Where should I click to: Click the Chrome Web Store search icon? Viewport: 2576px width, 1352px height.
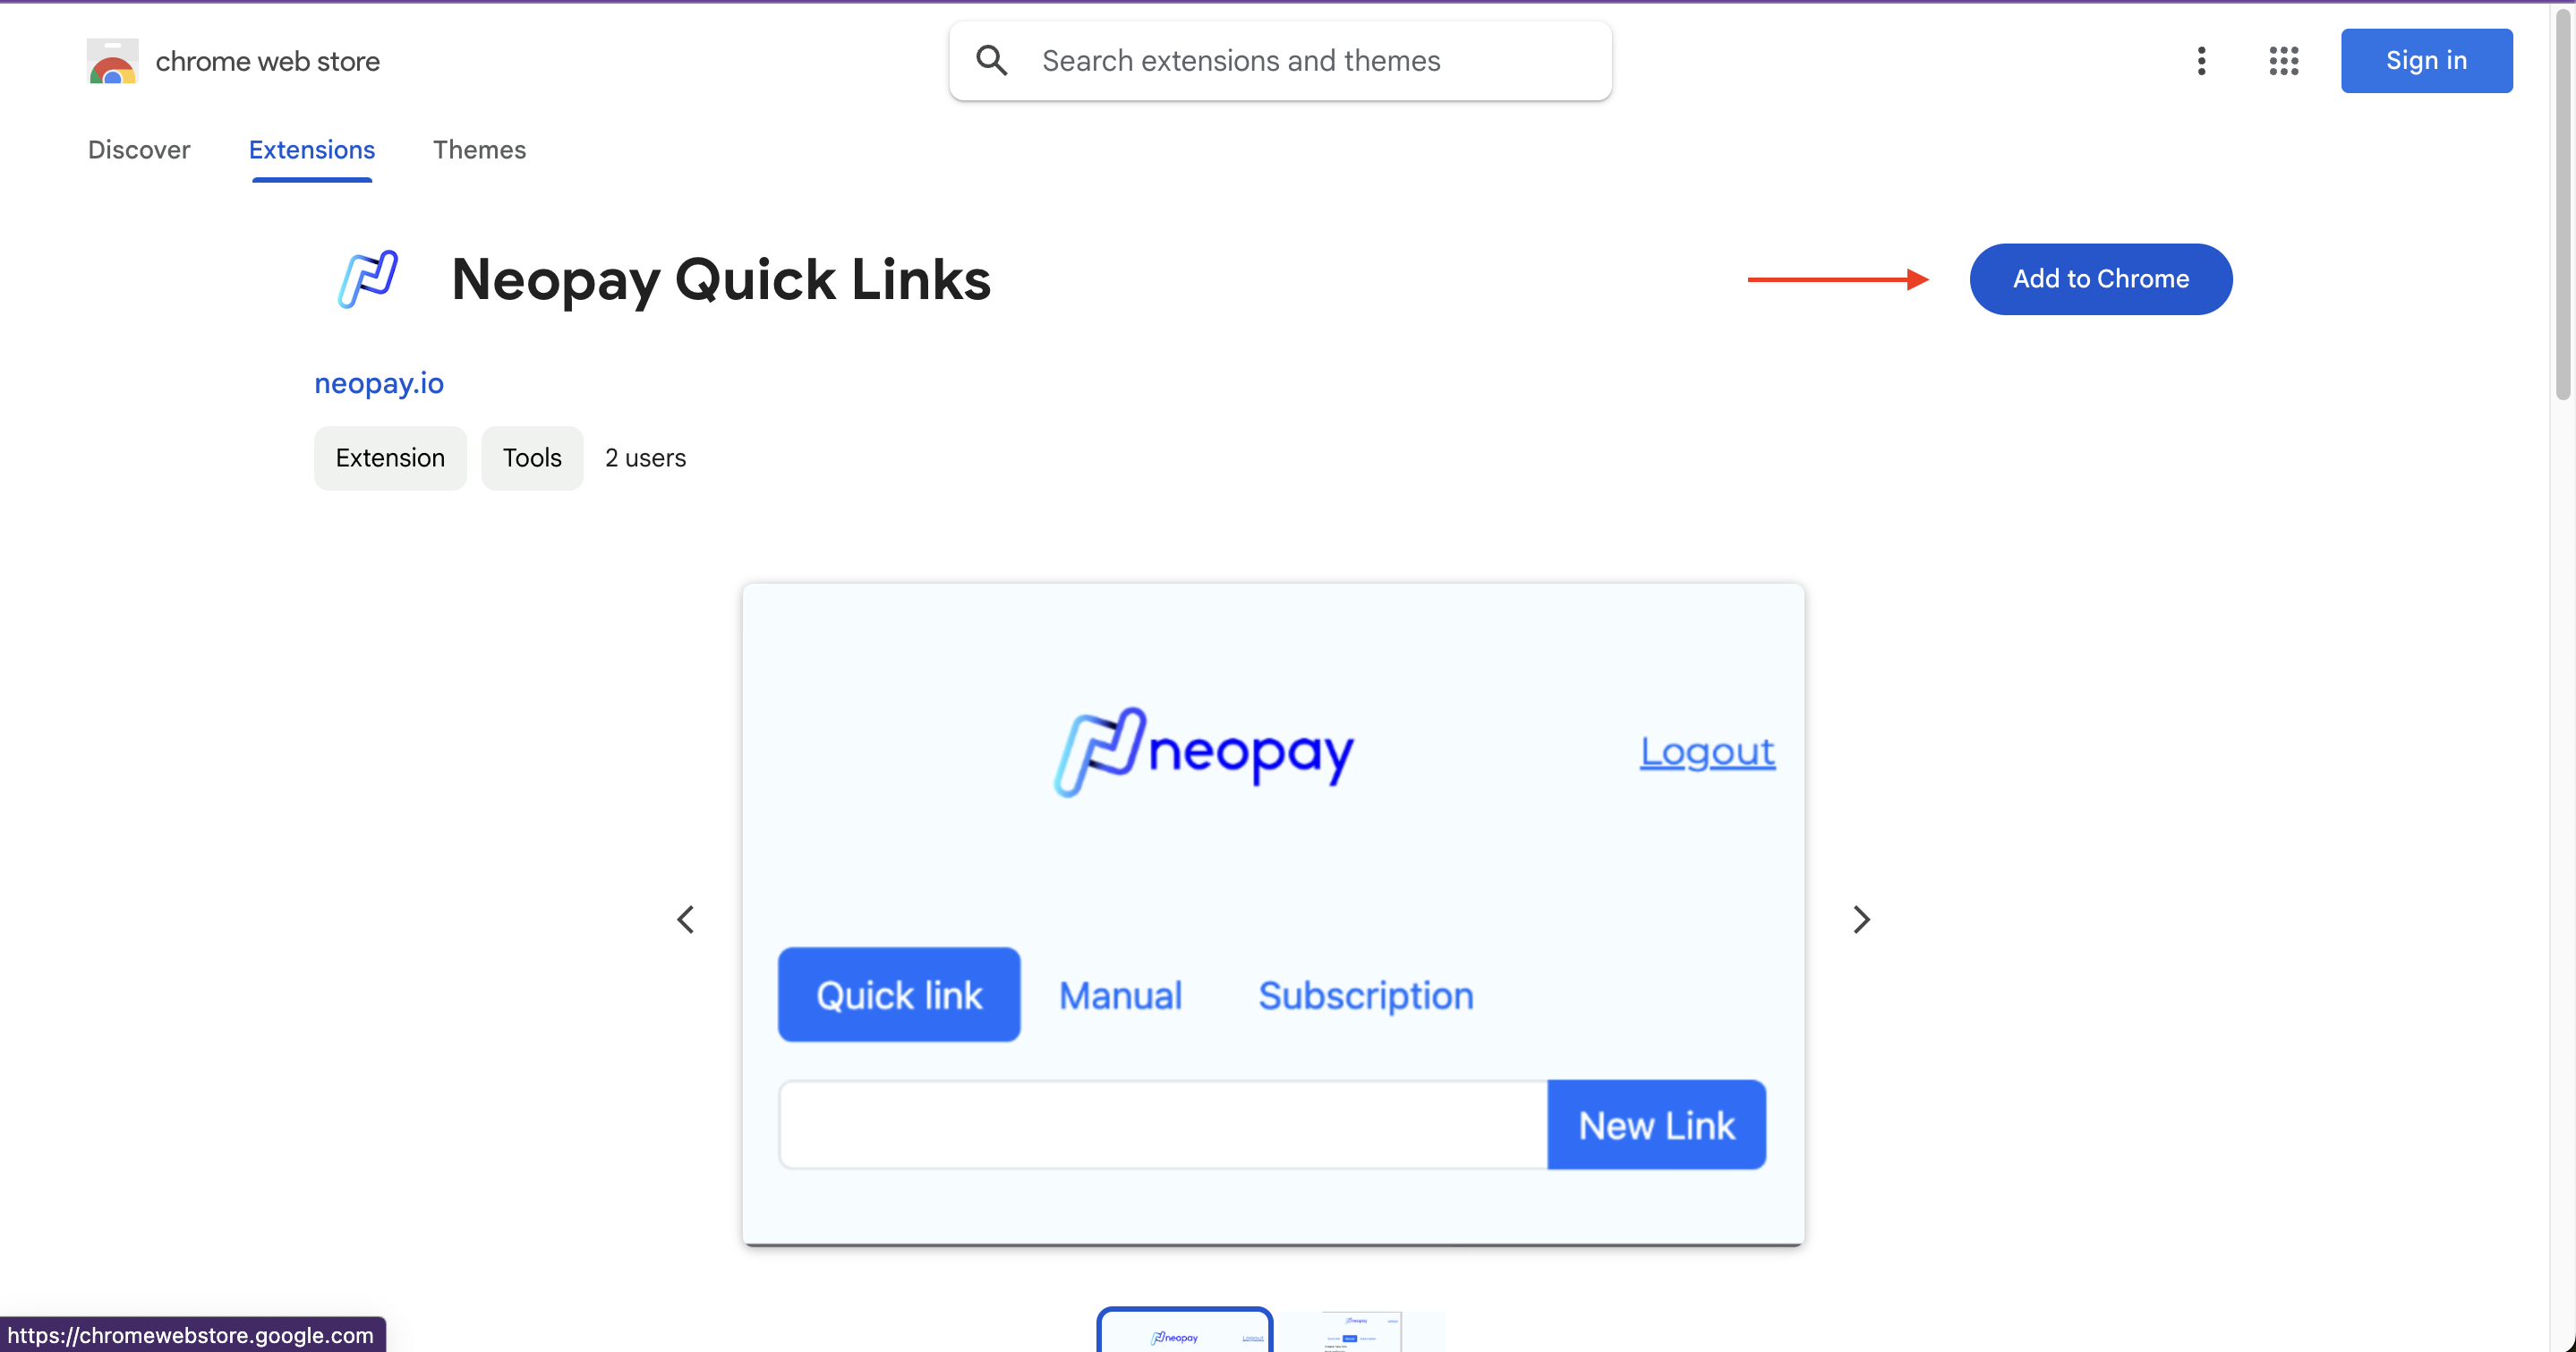tap(988, 62)
